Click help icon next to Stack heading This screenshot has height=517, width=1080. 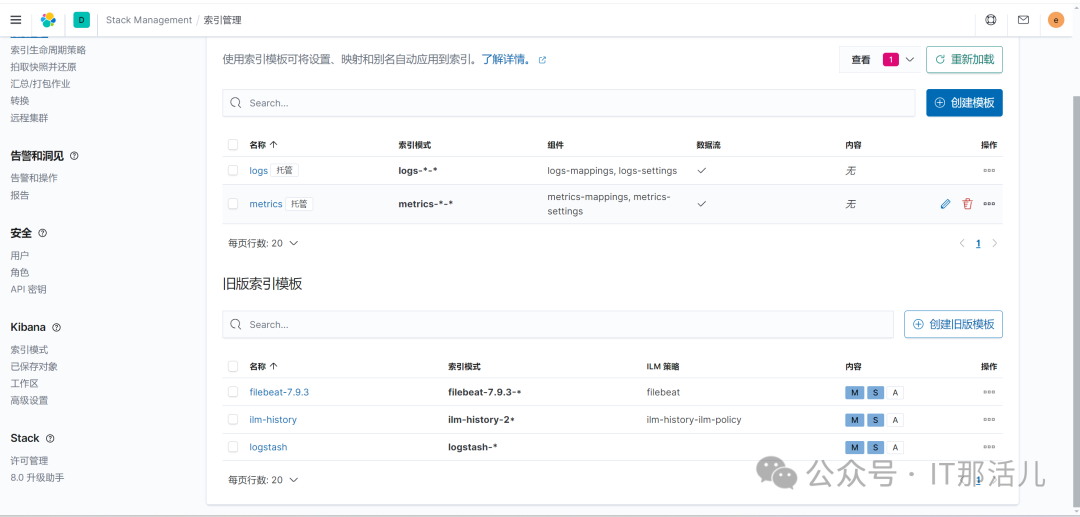pos(50,439)
